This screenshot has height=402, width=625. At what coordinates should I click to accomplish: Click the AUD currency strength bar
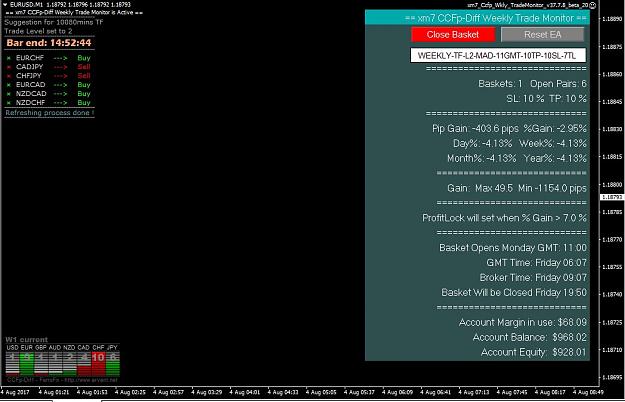coord(55,364)
